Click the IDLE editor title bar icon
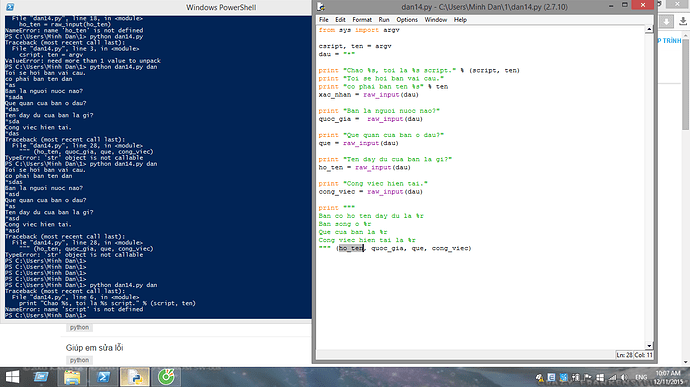690x387 pixels. click(x=321, y=7)
